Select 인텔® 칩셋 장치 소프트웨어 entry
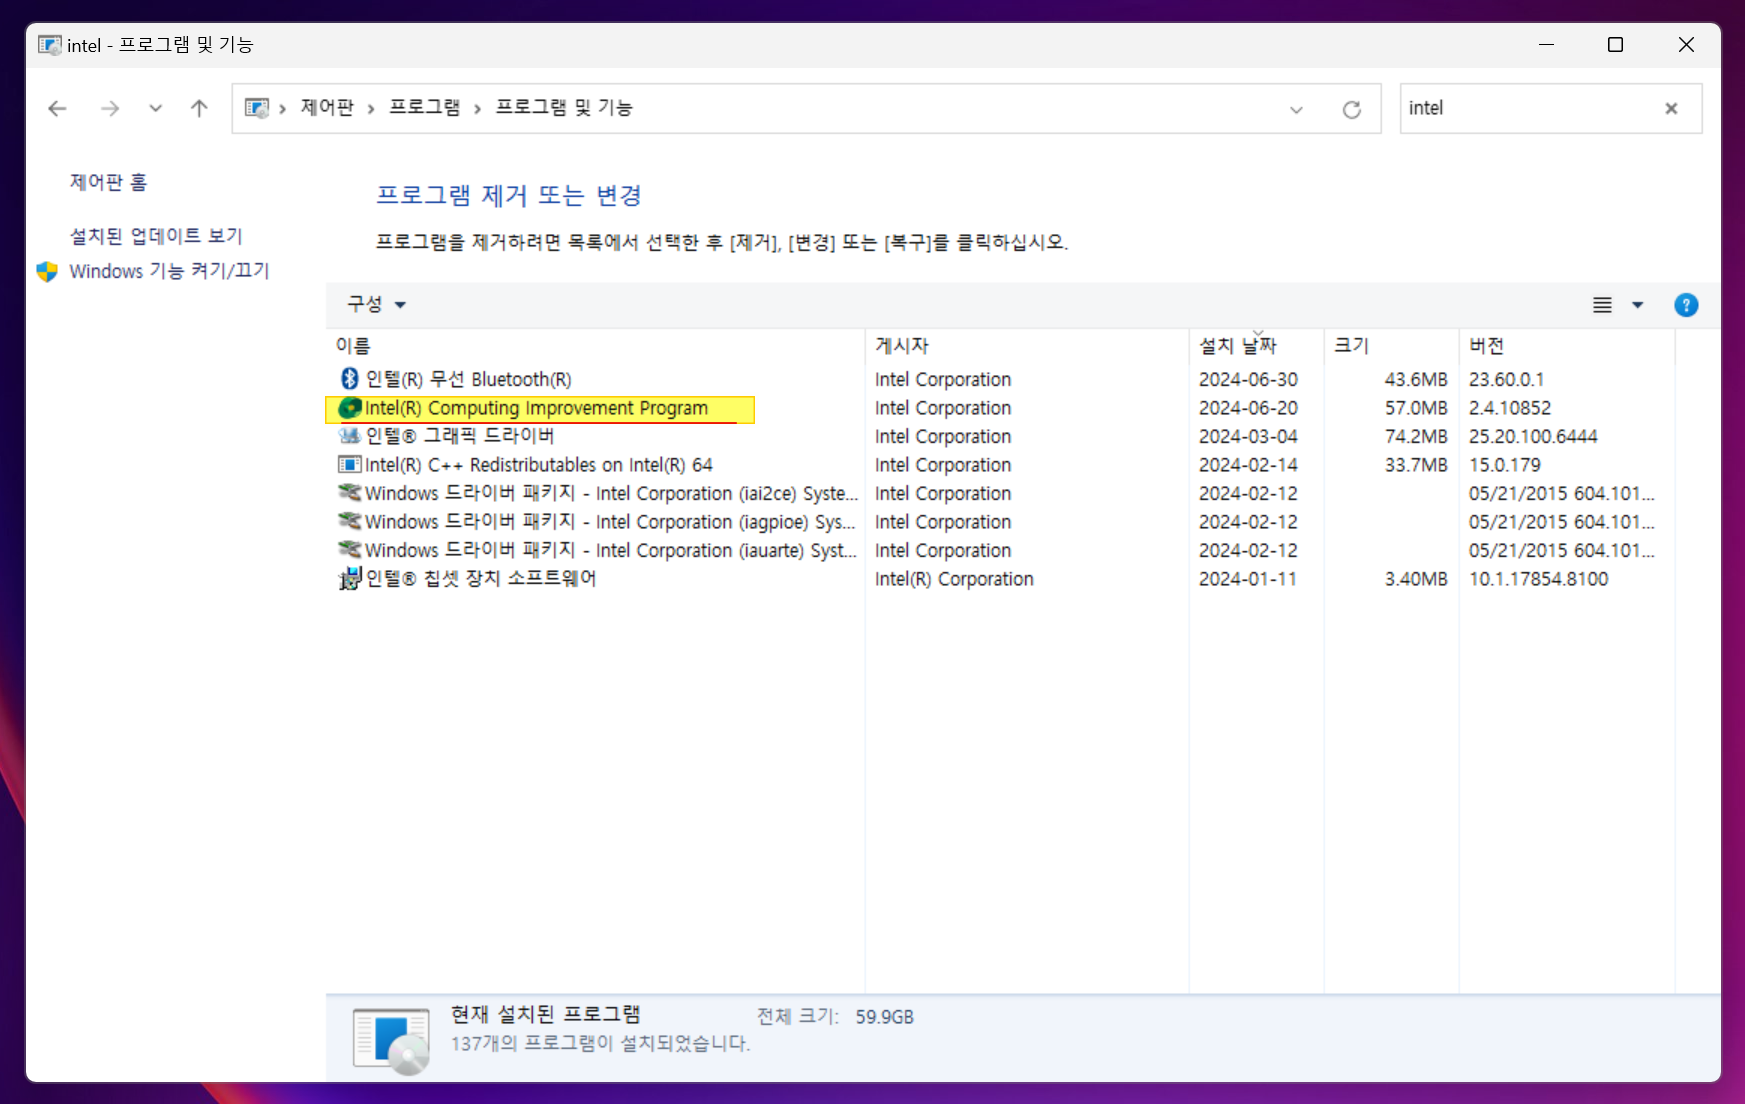The width and height of the screenshot is (1745, 1104). click(x=481, y=579)
